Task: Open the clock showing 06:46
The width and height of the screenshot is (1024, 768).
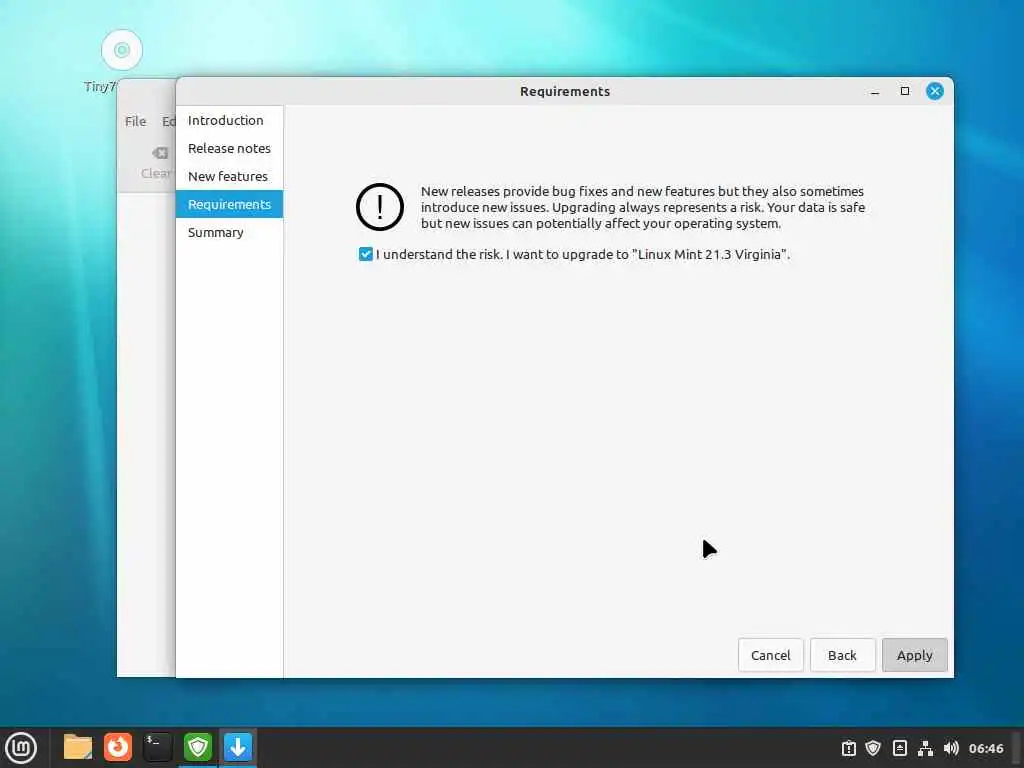Action: coord(986,748)
